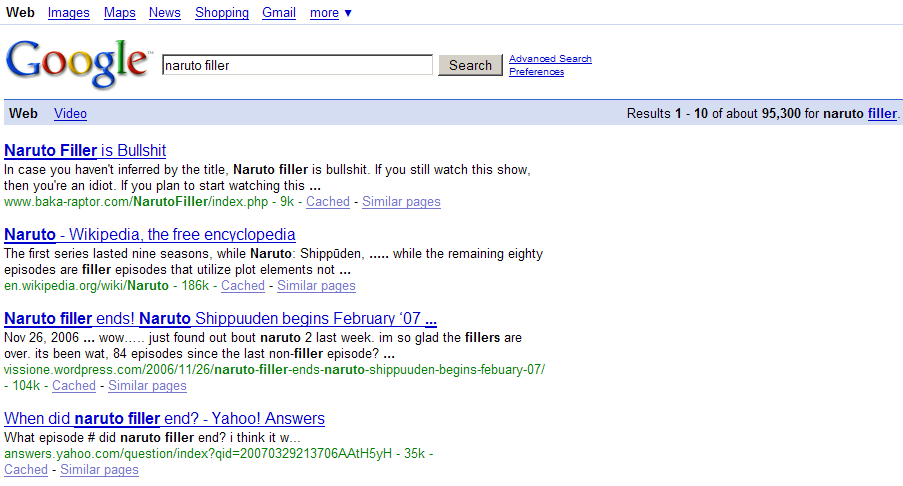Click the 'filler' definition link in results bar

882,113
